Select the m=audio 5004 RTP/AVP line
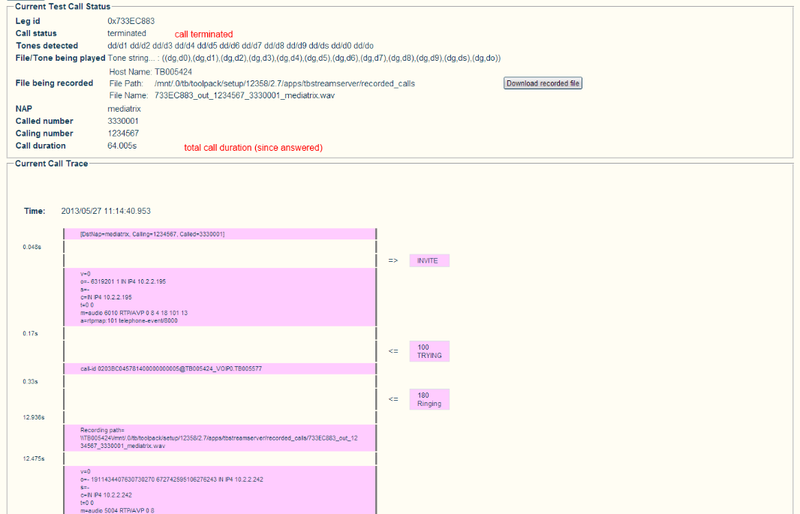 coord(117,510)
